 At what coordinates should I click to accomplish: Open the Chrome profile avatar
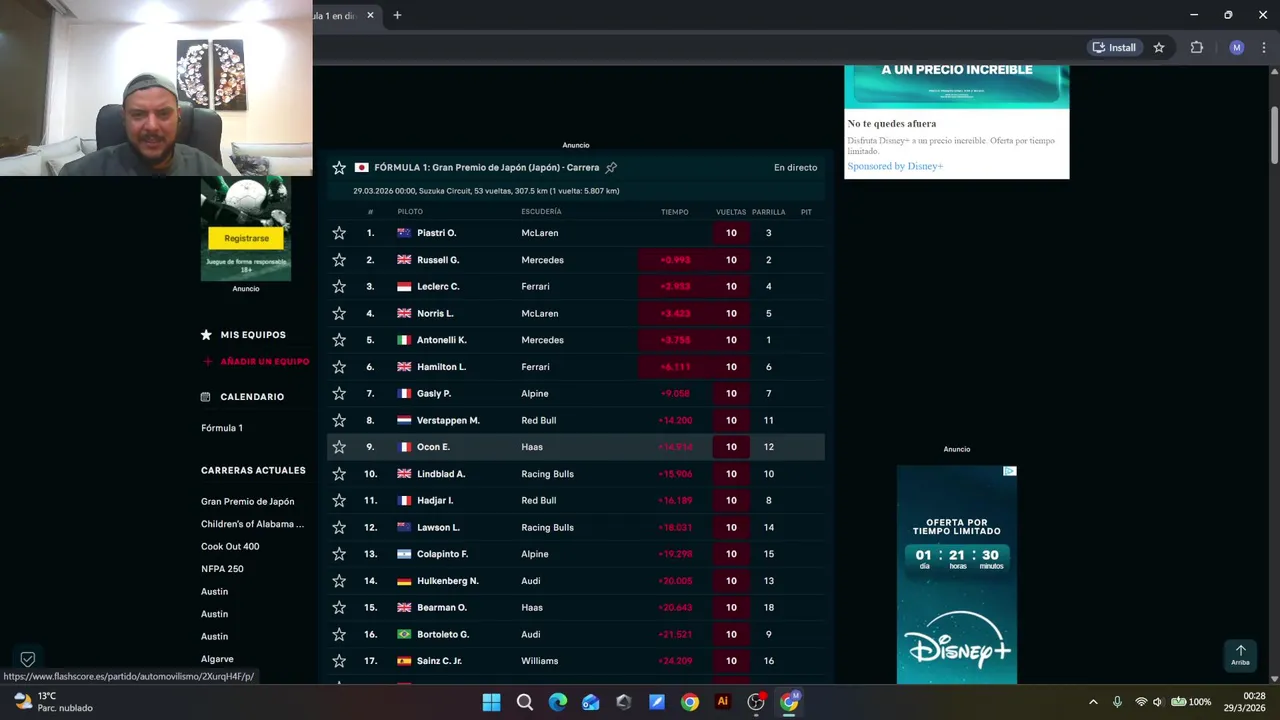point(1237,47)
